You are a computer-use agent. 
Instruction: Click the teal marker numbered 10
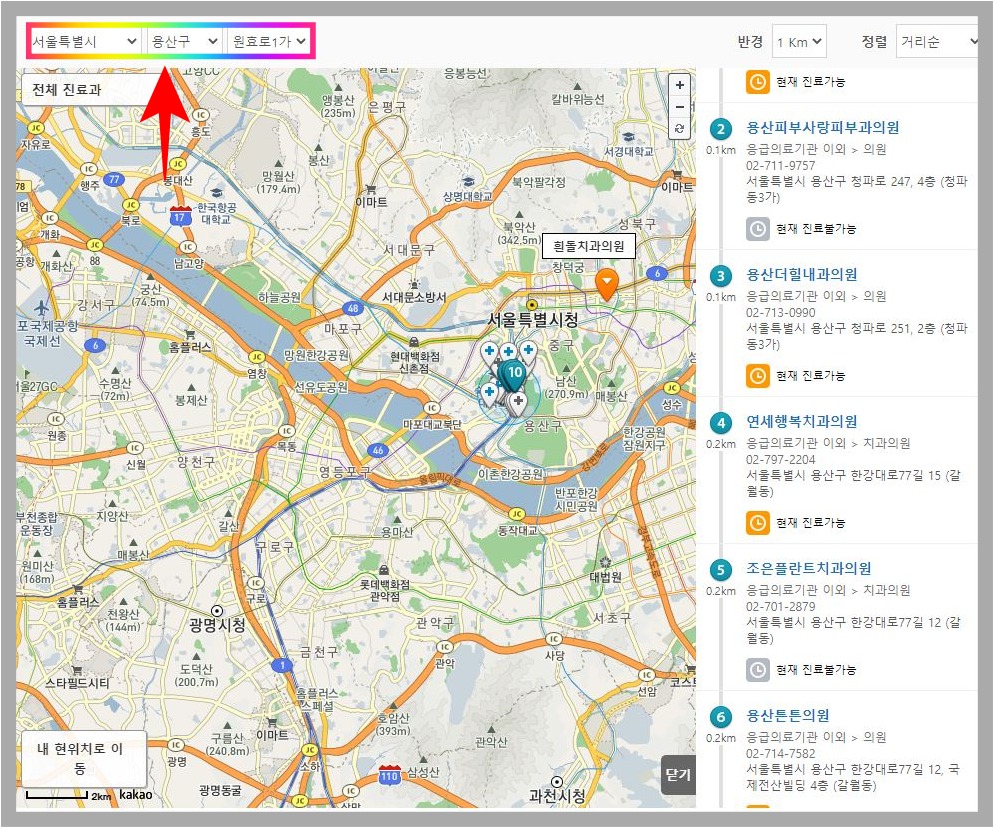tap(514, 375)
